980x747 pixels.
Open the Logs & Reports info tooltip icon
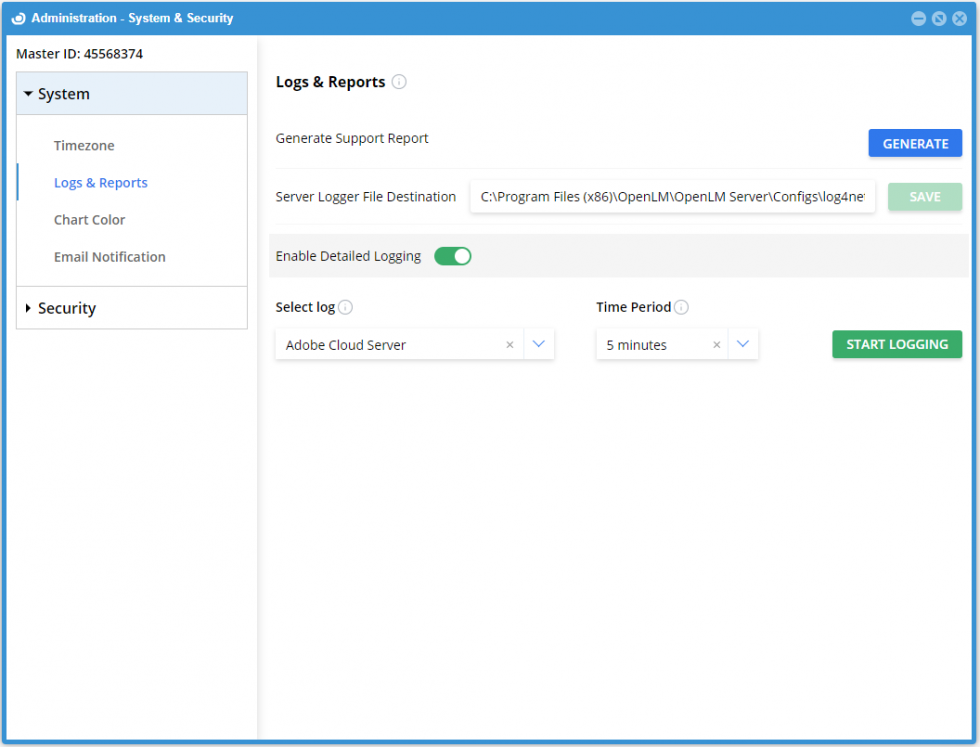399,82
